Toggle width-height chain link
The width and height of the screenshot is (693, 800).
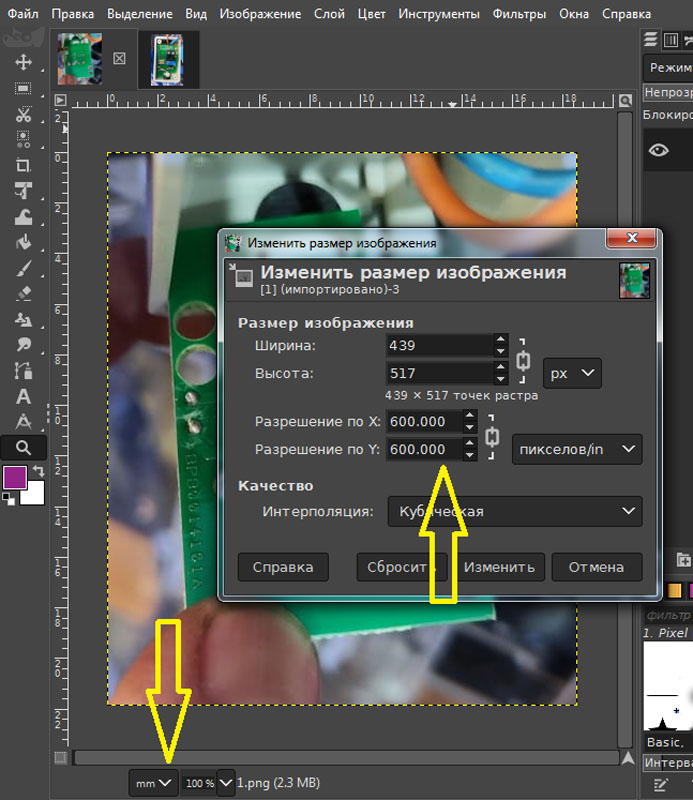(522, 360)
